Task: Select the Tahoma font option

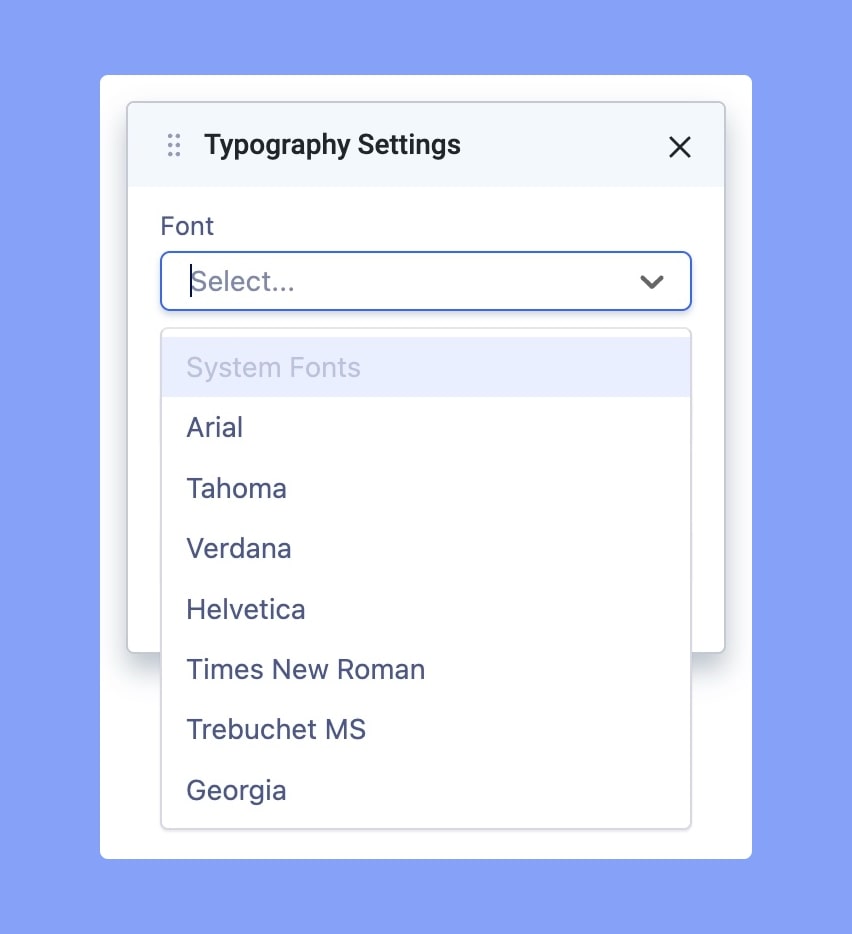Action: point(236,488)
